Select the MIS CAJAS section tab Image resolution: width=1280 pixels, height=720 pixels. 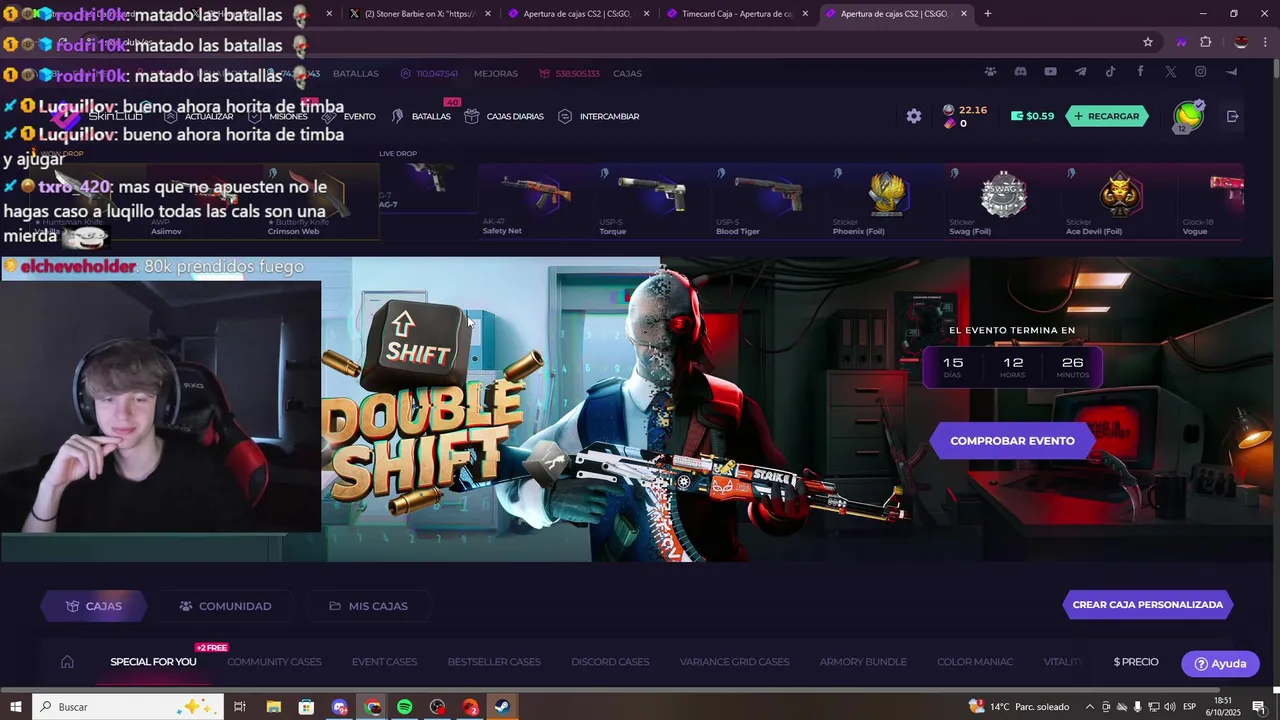click(x=368, y=606)
